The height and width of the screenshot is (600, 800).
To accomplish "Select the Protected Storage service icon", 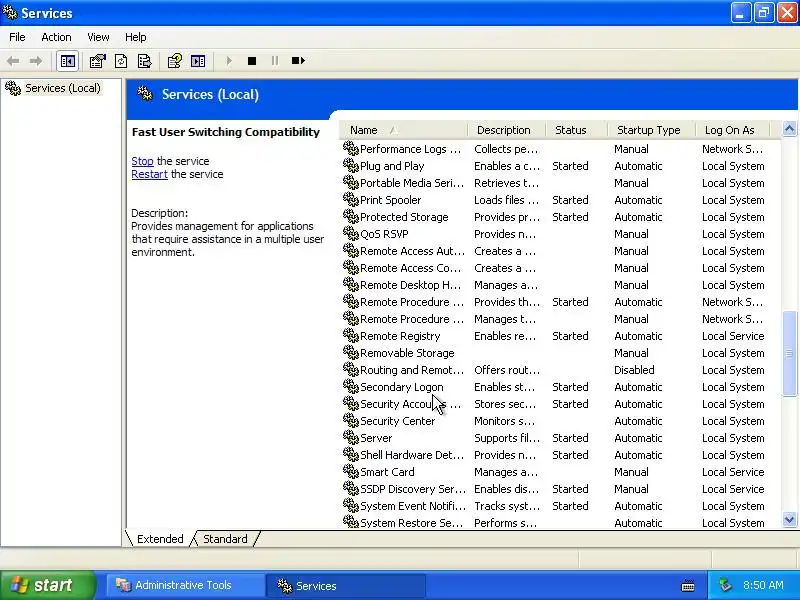I will click(x=351, y=216).
